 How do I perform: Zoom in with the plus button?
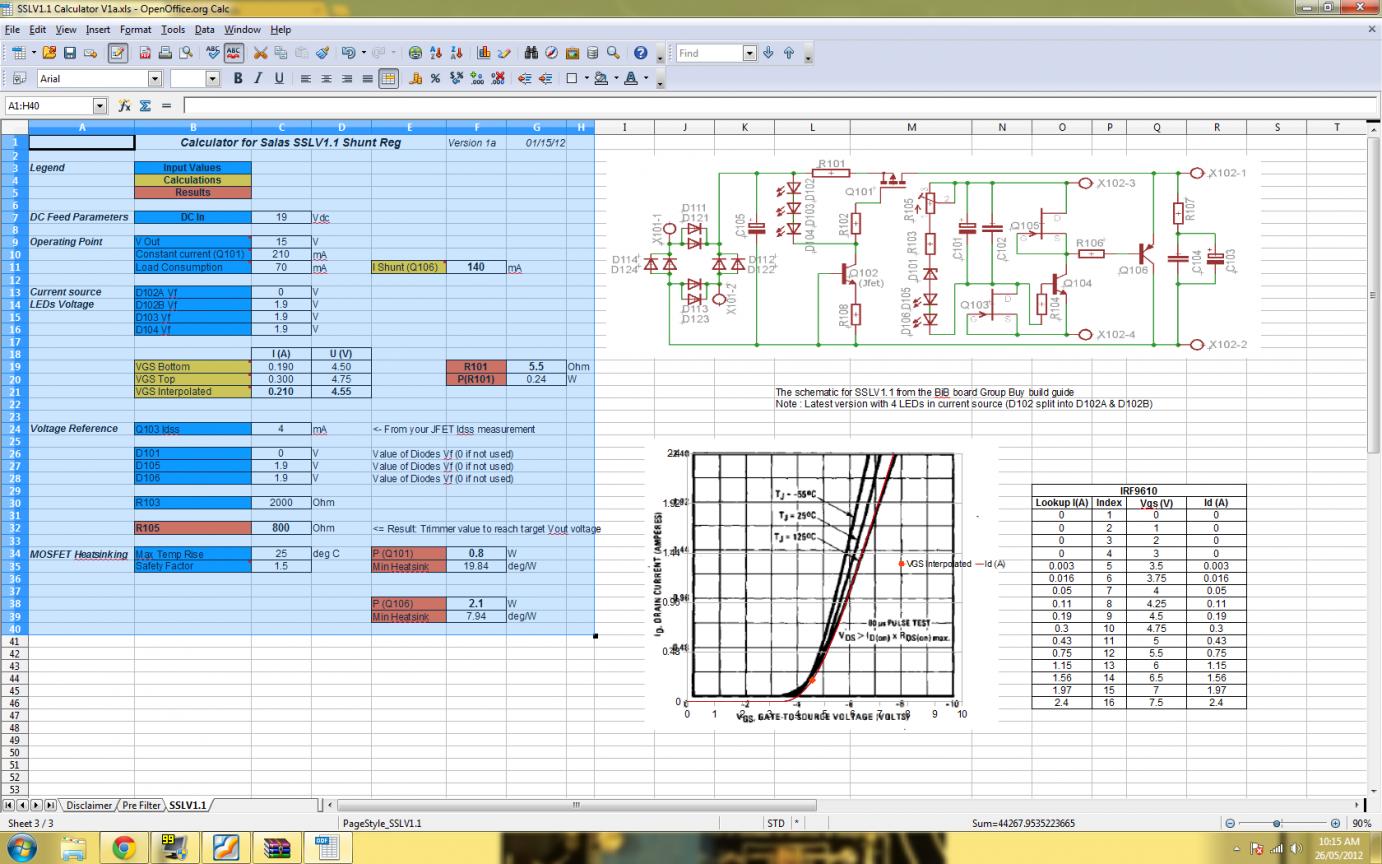(x=1335, y=823)
